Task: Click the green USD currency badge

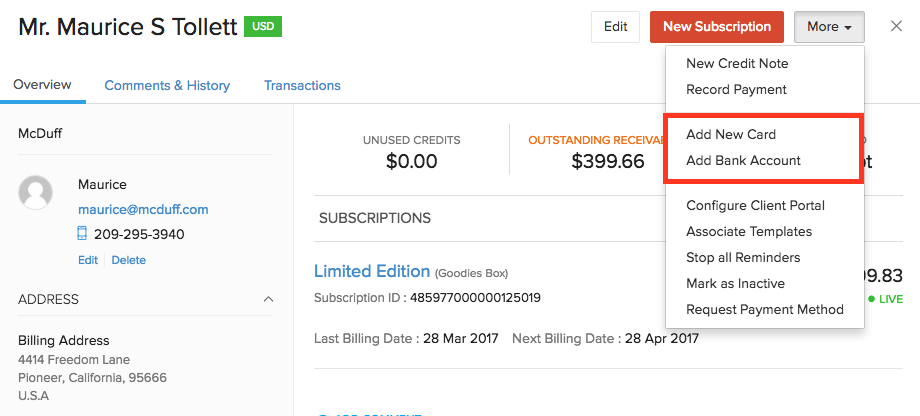Action: pyautogui.click(x=263, y=26)
